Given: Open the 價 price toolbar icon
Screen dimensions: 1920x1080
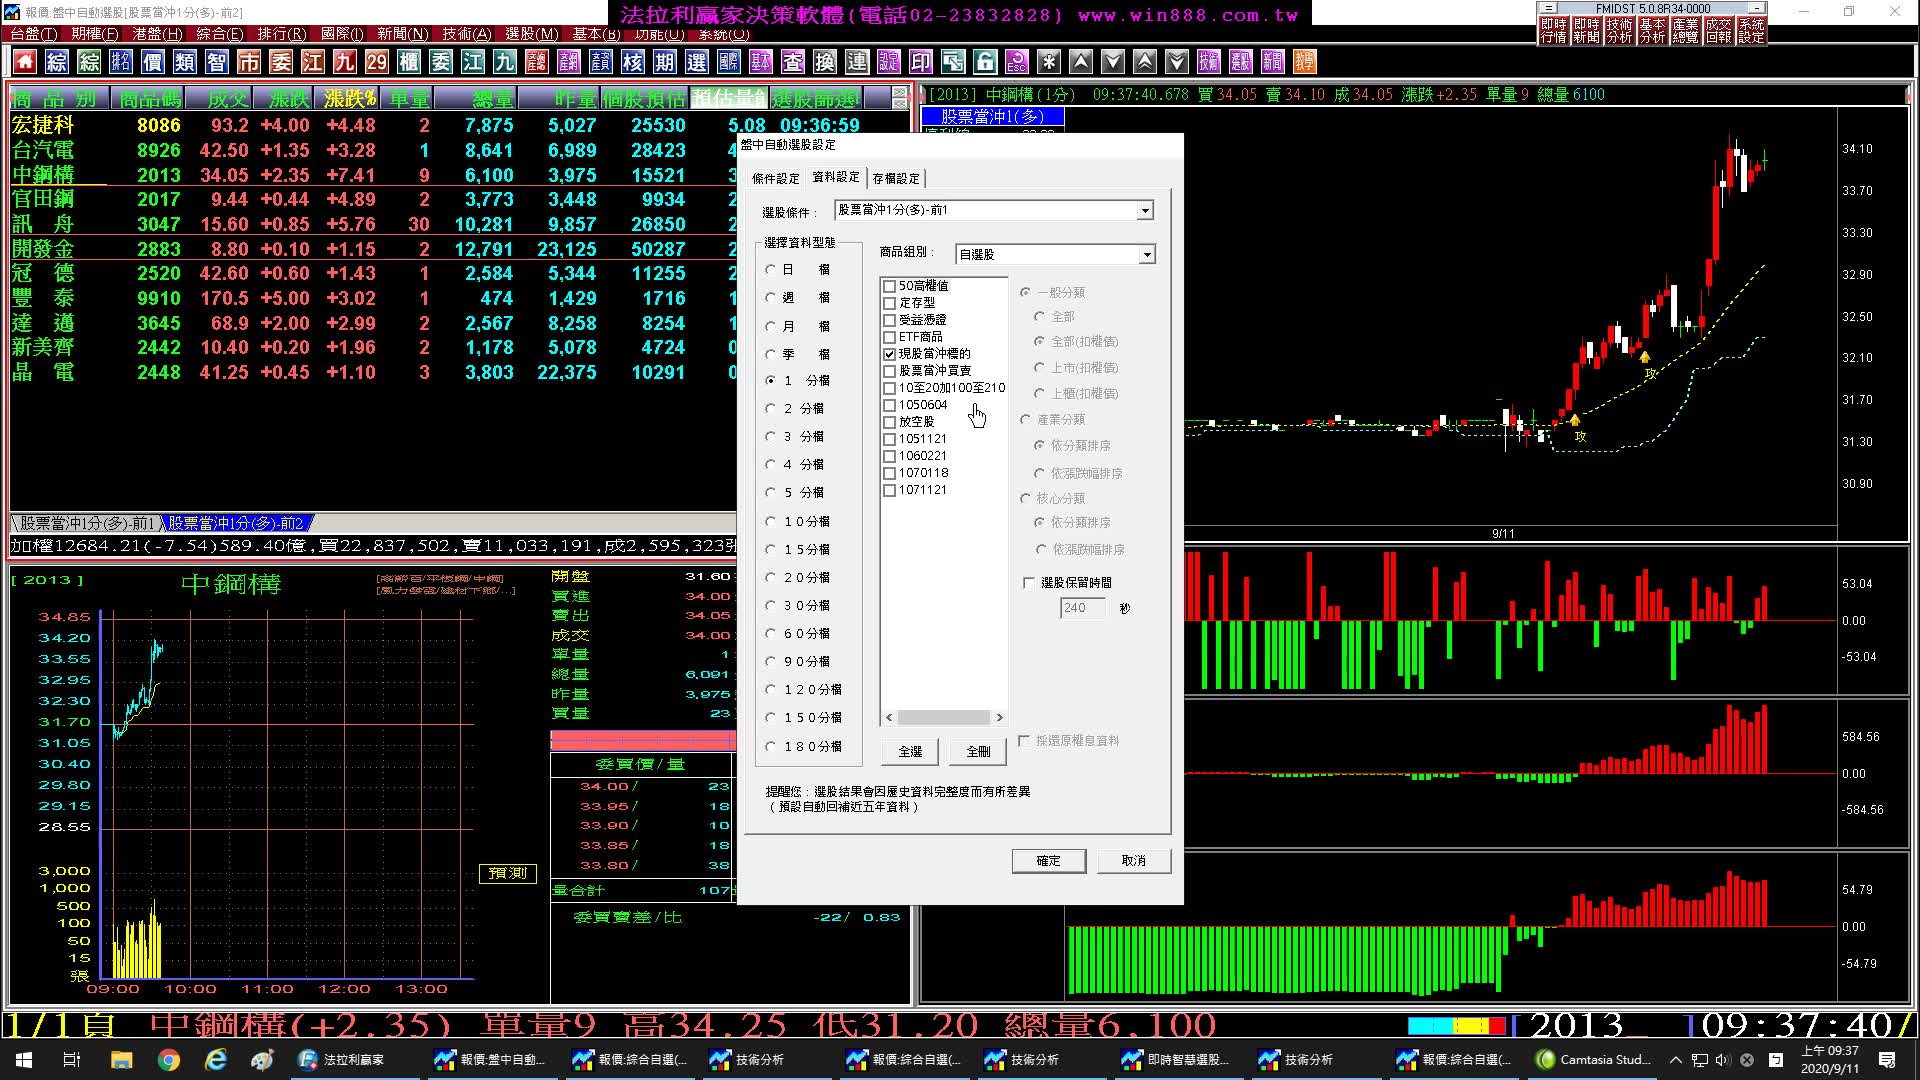Looking at the screenshot, I should click(x=153, y=62).
